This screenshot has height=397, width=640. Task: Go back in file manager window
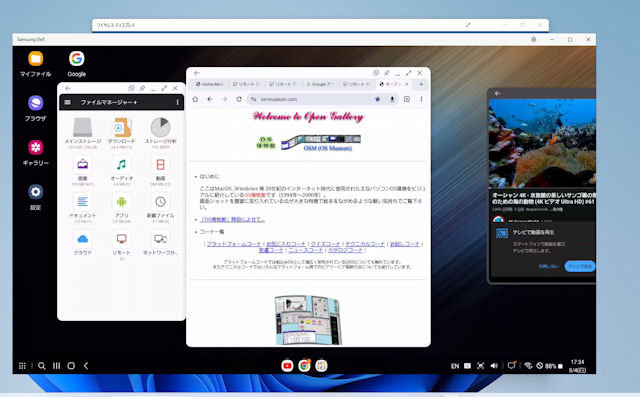pos(68,88)
